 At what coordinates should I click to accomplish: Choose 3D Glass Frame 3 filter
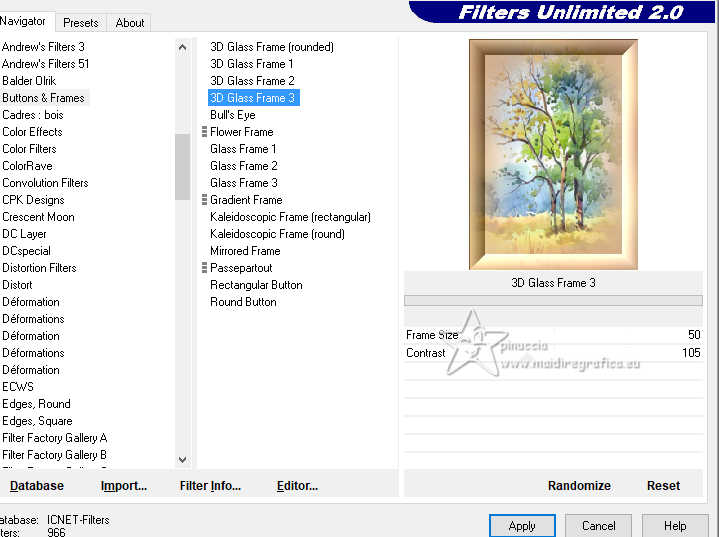tap(254, 98)
